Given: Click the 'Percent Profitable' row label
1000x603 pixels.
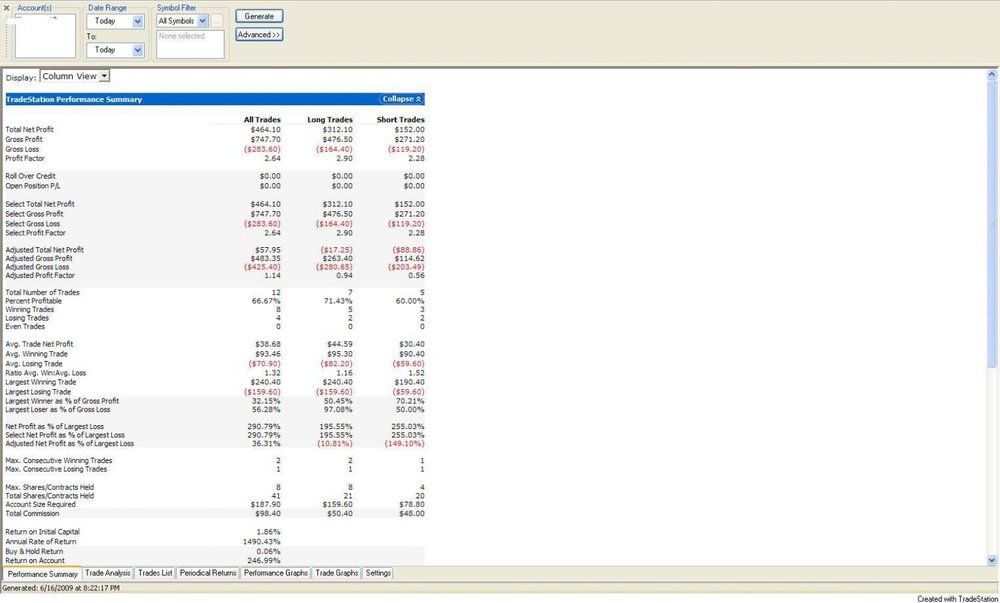Looking at the screenshot, I should (x=34, y=301).
